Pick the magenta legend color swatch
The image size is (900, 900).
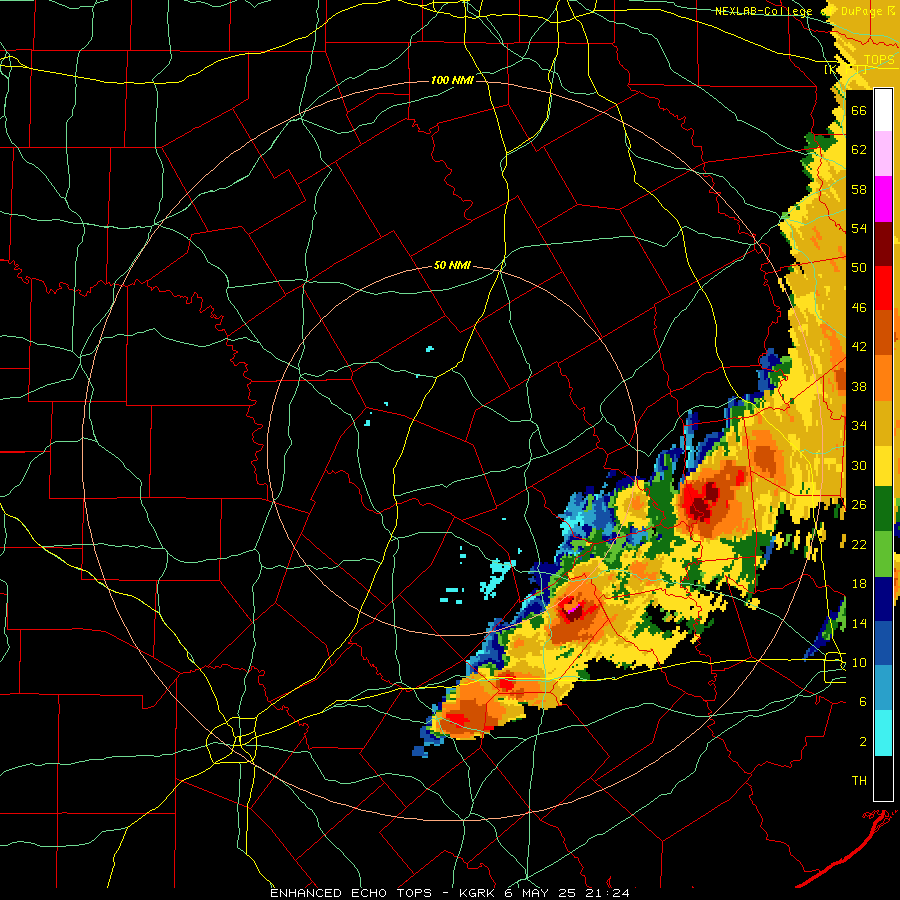coord(883,199)
